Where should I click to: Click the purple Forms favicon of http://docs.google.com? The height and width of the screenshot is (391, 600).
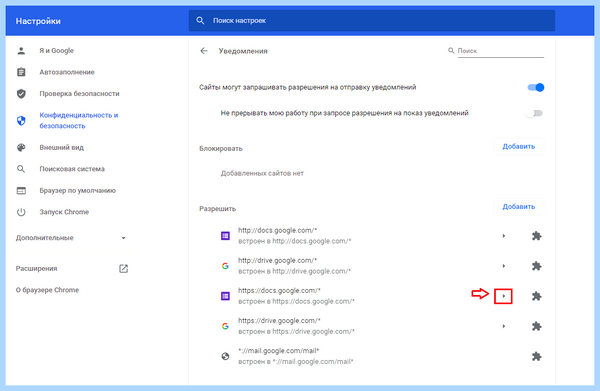click(x=225, y=236)
